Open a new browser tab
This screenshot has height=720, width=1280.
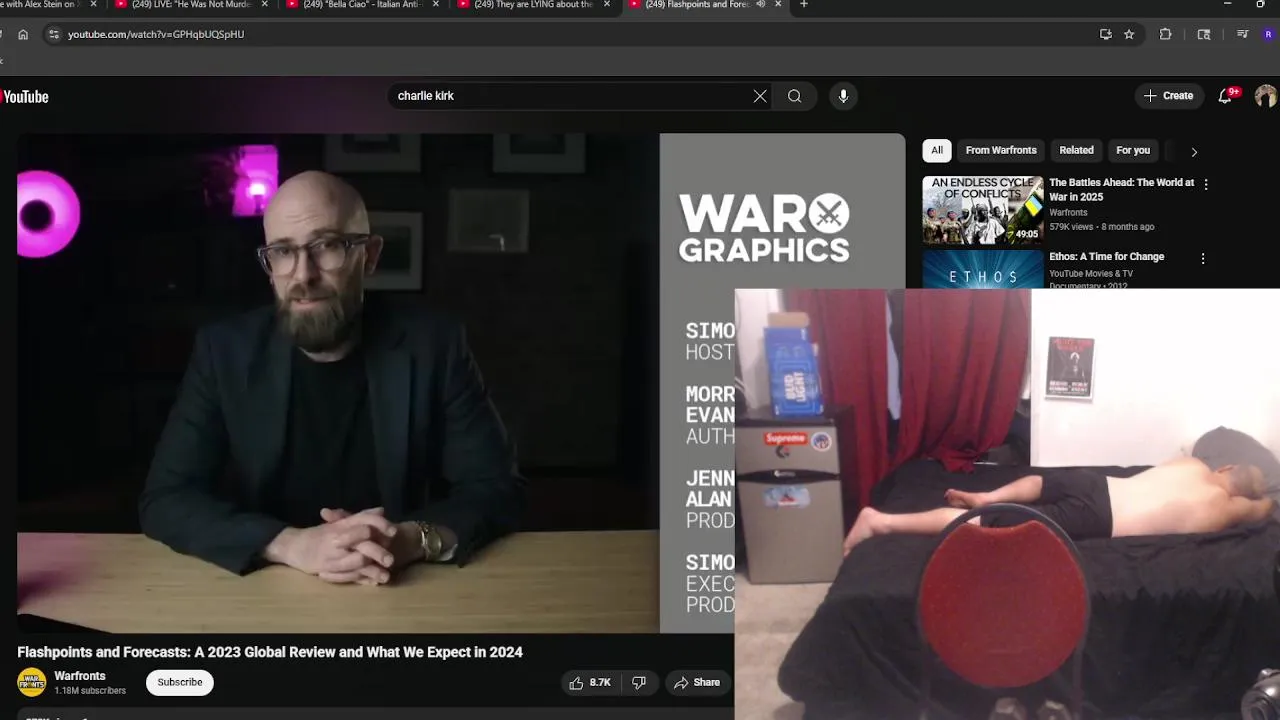point(803,4)
